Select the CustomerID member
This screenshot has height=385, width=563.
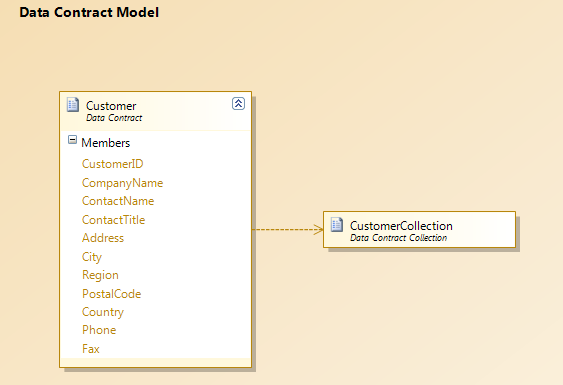[112, 164]
